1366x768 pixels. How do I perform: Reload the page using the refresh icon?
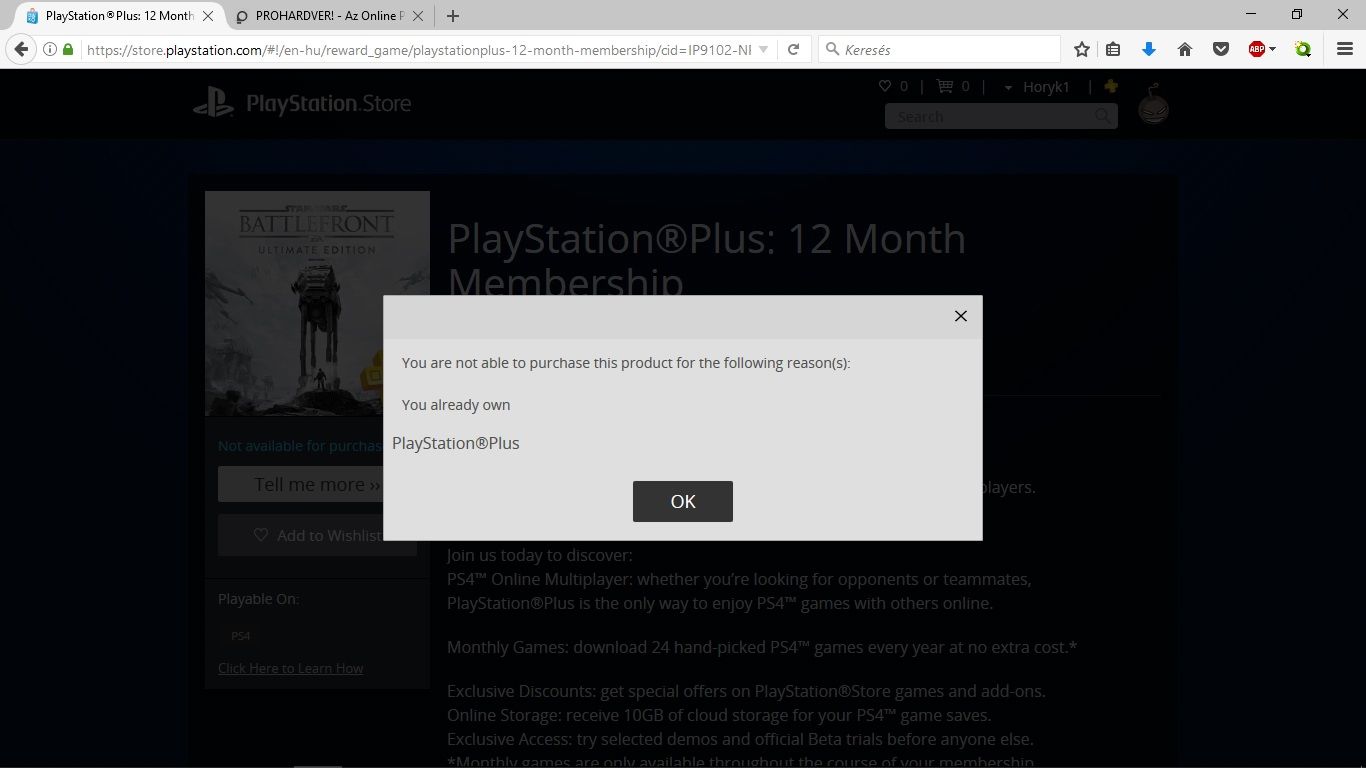click(794, 49)
